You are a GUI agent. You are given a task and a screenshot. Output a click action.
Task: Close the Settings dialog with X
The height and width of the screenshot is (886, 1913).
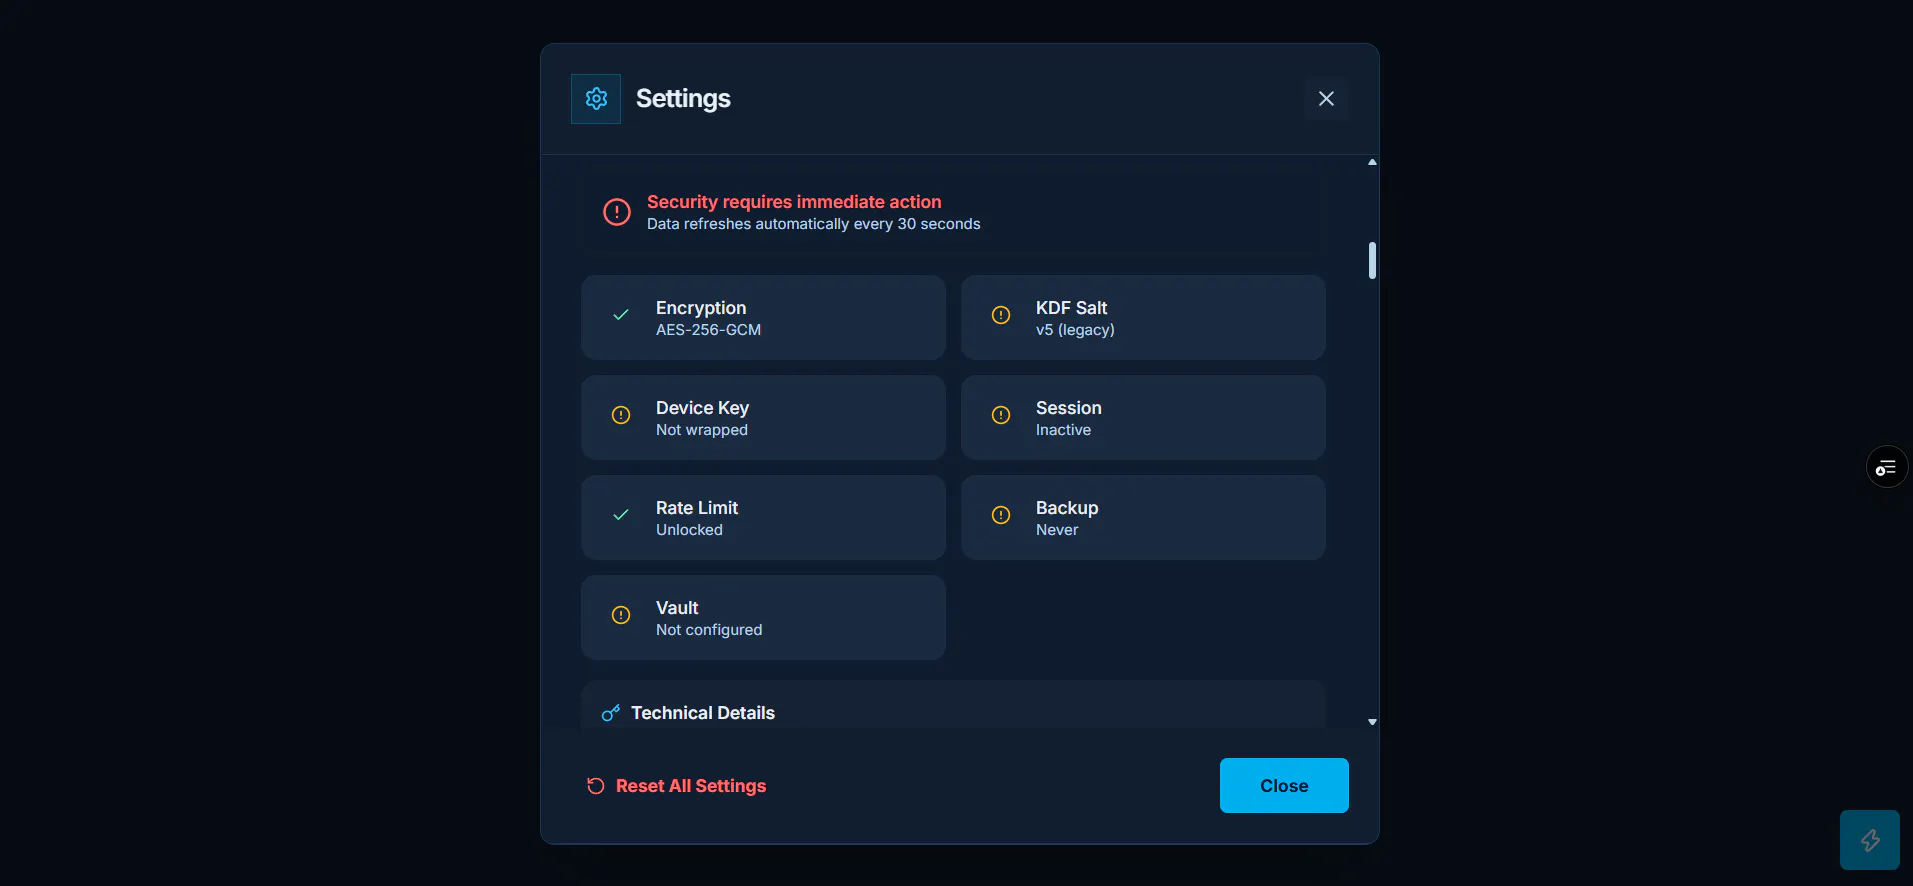pos(1326,99)
